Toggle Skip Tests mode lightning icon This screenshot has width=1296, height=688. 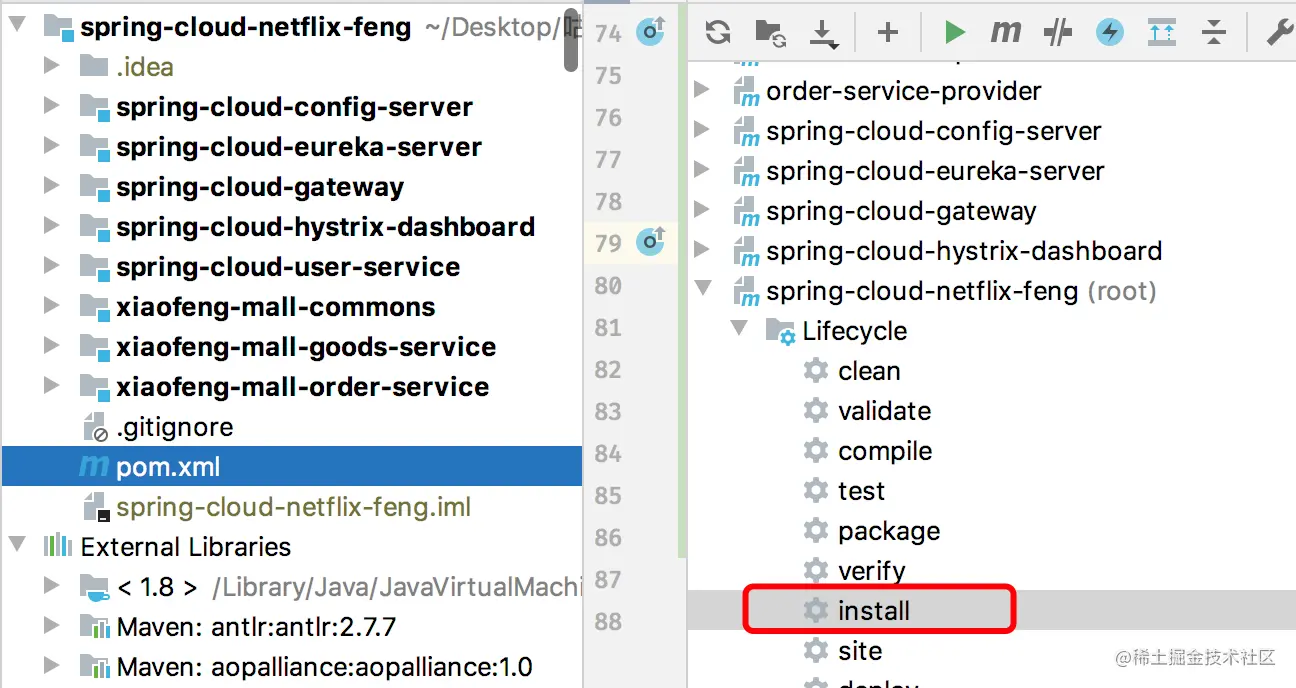(1109, 32)
